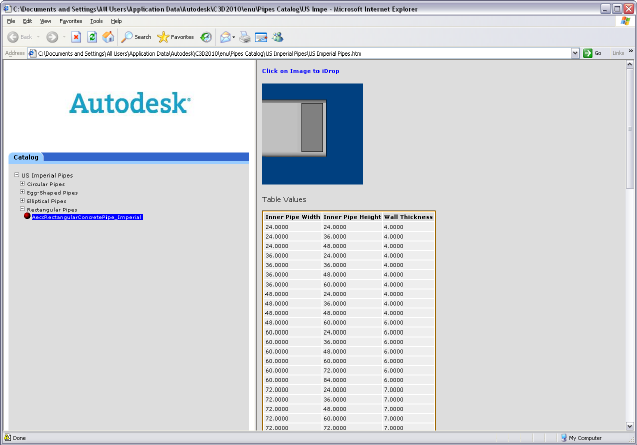
Task: Click the page icon in the address bar
Action: [x=33, y=53]
